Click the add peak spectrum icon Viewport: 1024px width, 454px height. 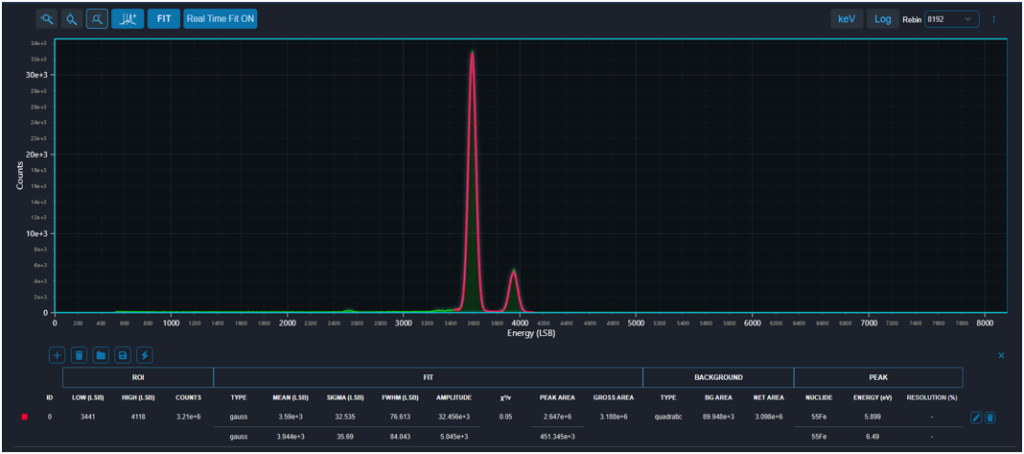click(127, 19)
